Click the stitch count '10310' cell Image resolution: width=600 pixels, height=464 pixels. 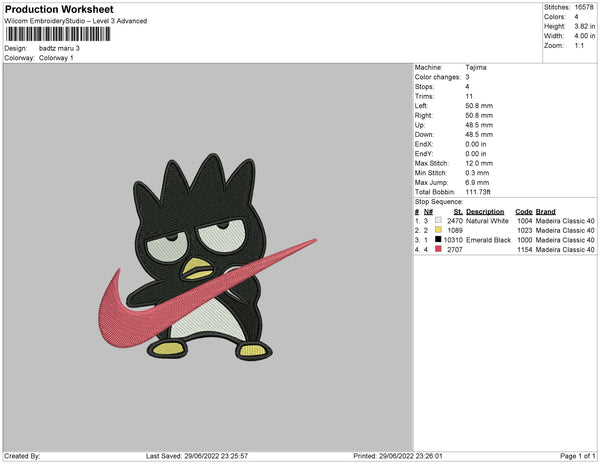tap(453, 240)
